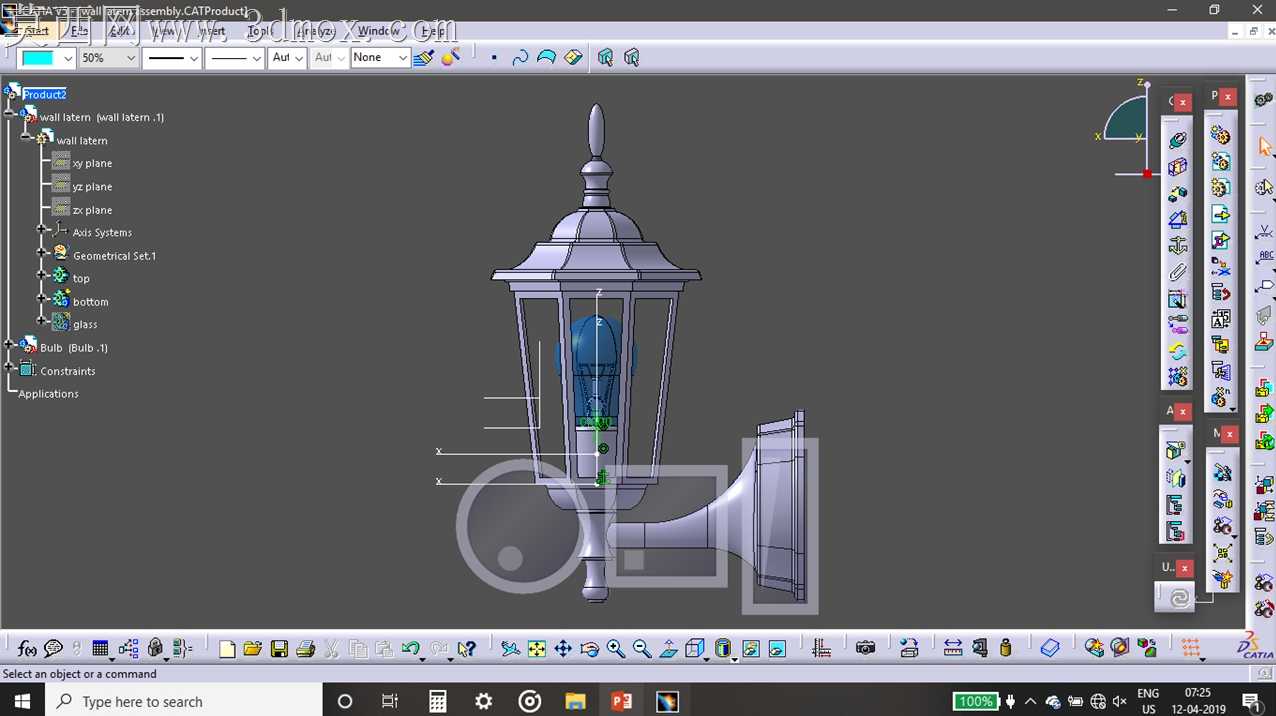The width and height of the screenshot is (1276, 716).
Task: Click the select arrow icon in right toolbar
Action: pyautogui.click(x=1265, y=148)
